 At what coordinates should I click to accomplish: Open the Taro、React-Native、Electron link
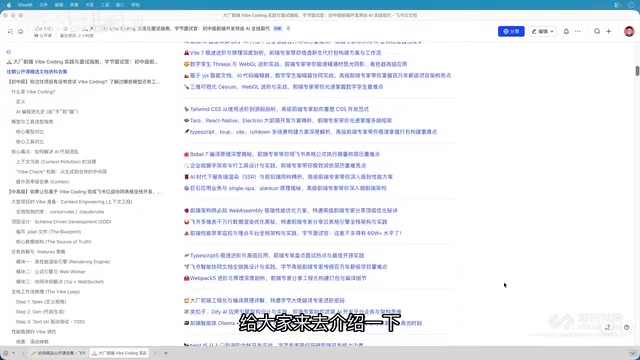tap(291, 120)
